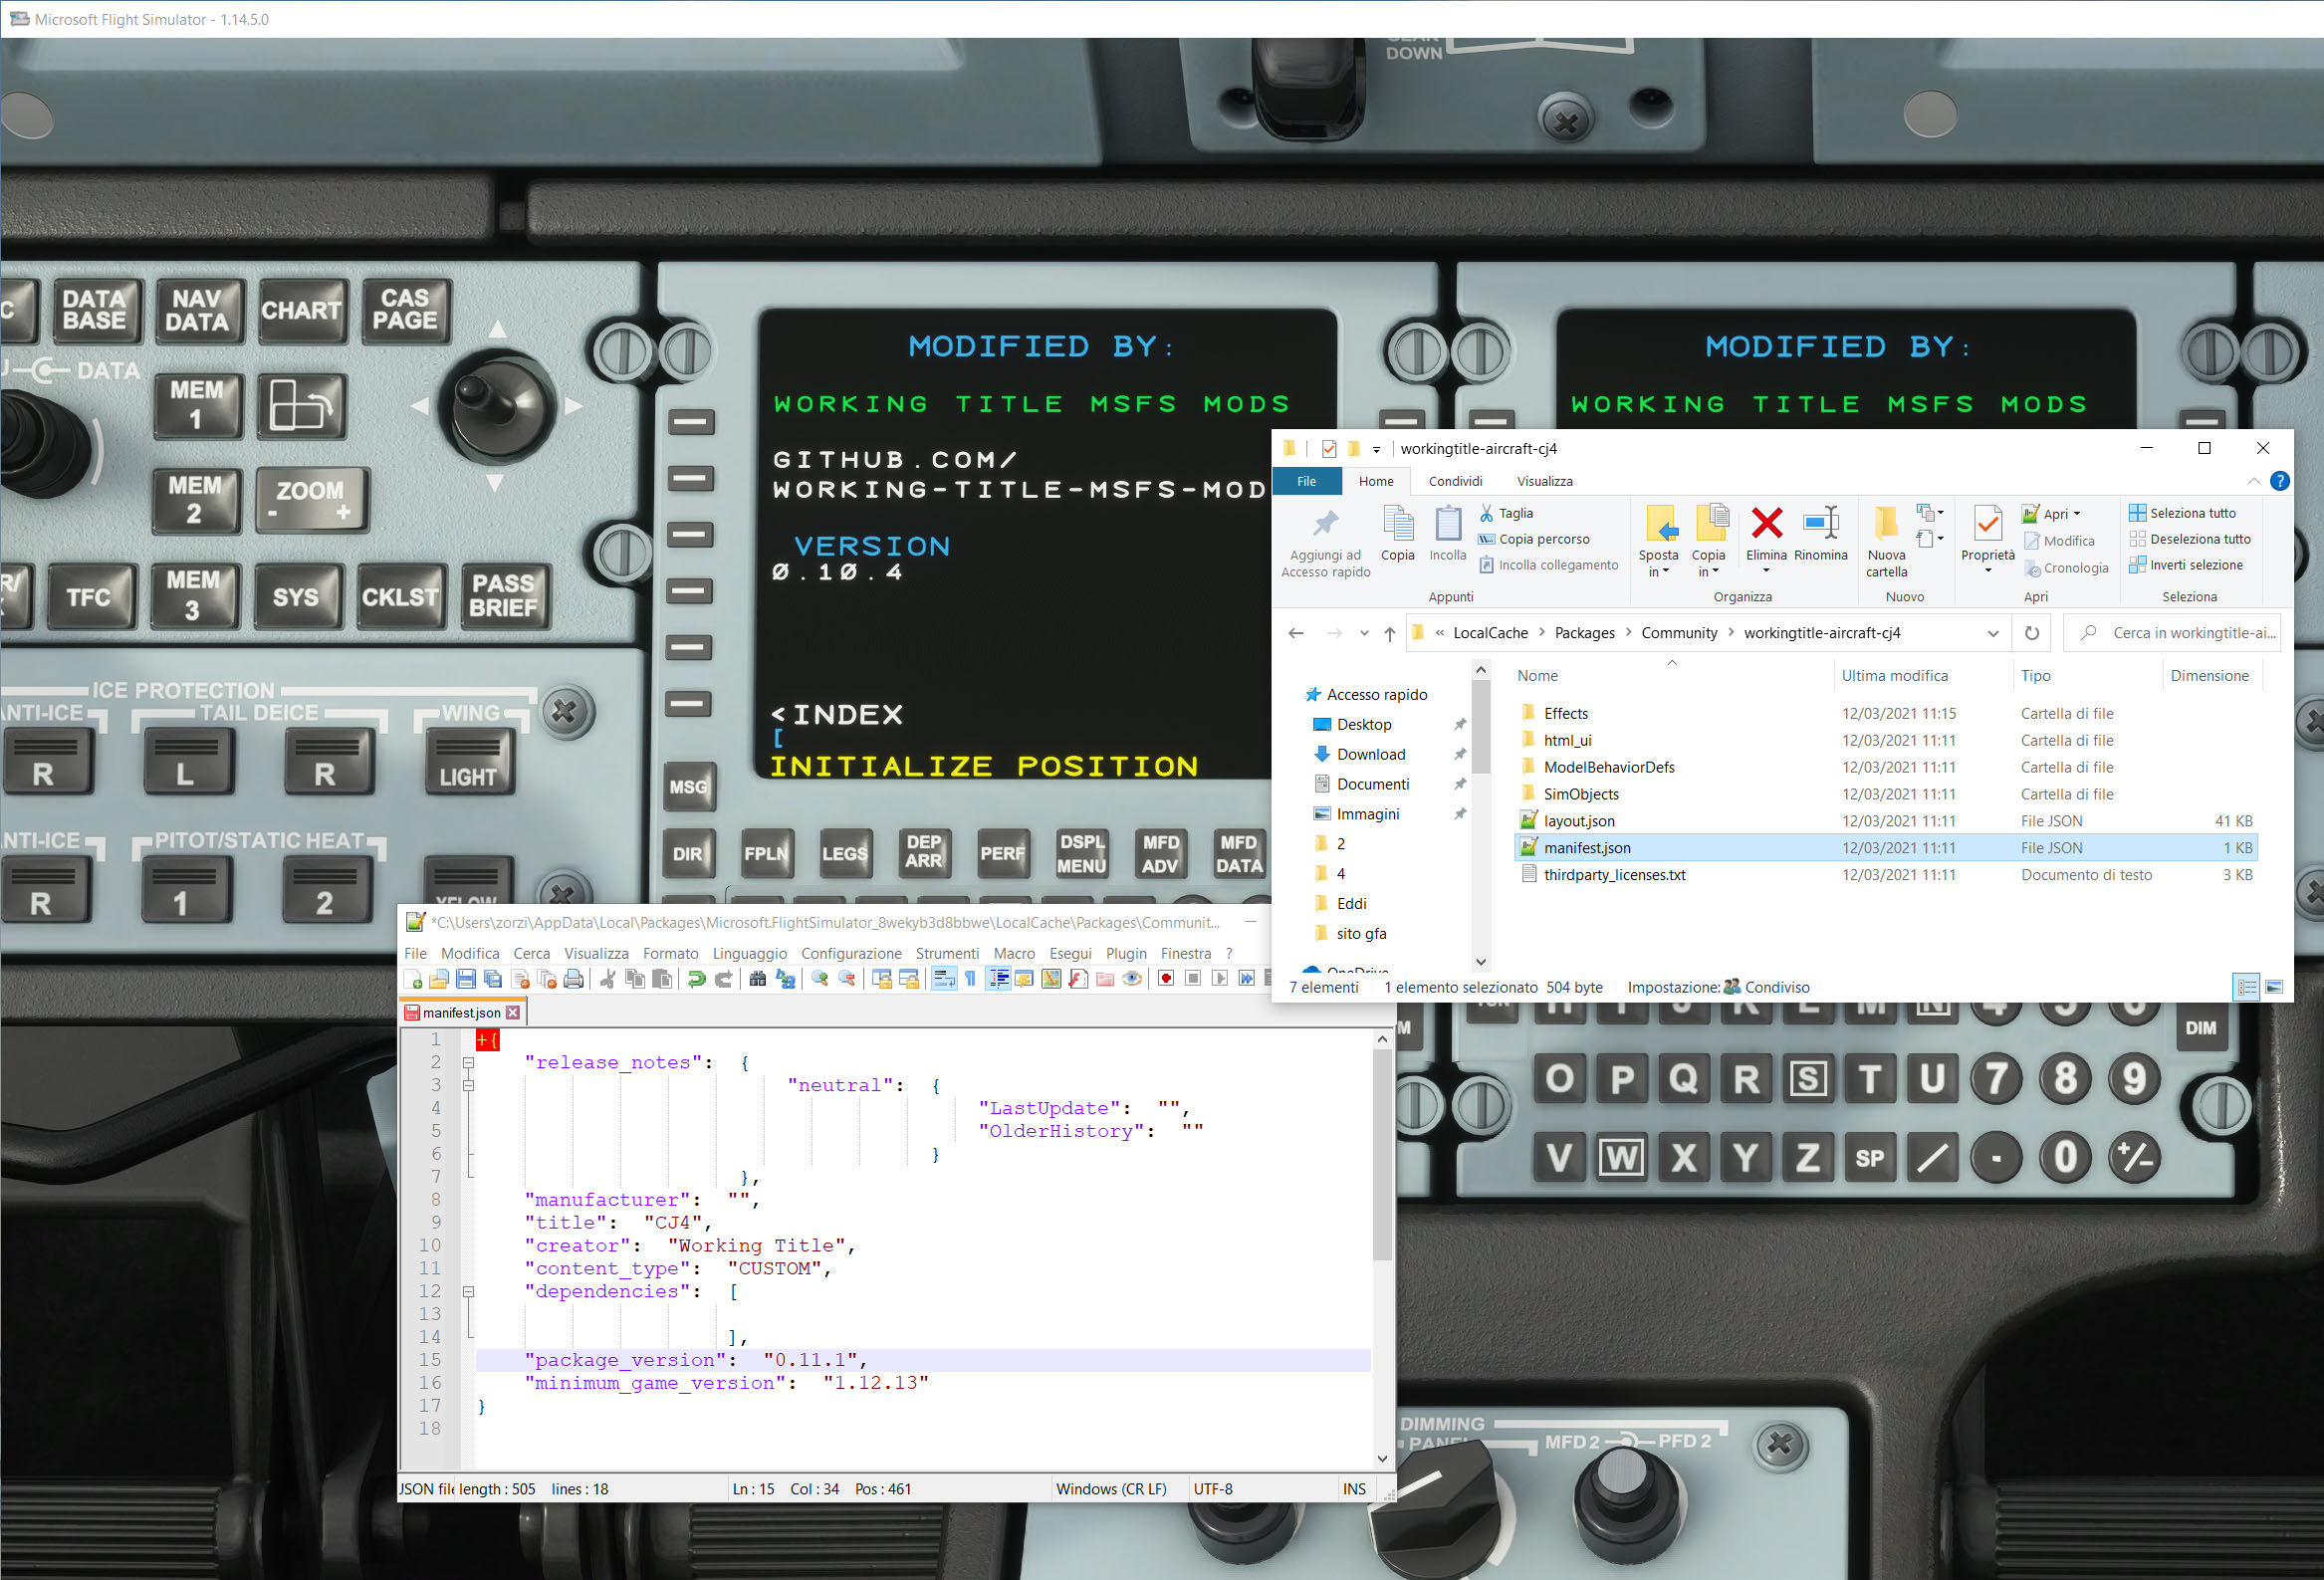Undo last edit with the undo arrow
Viewport: 2324px width, 1580px height.
click(x=697, y=981)
